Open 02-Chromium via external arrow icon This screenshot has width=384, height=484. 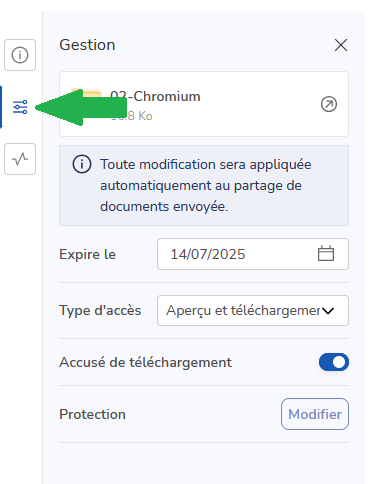[329, 104]
